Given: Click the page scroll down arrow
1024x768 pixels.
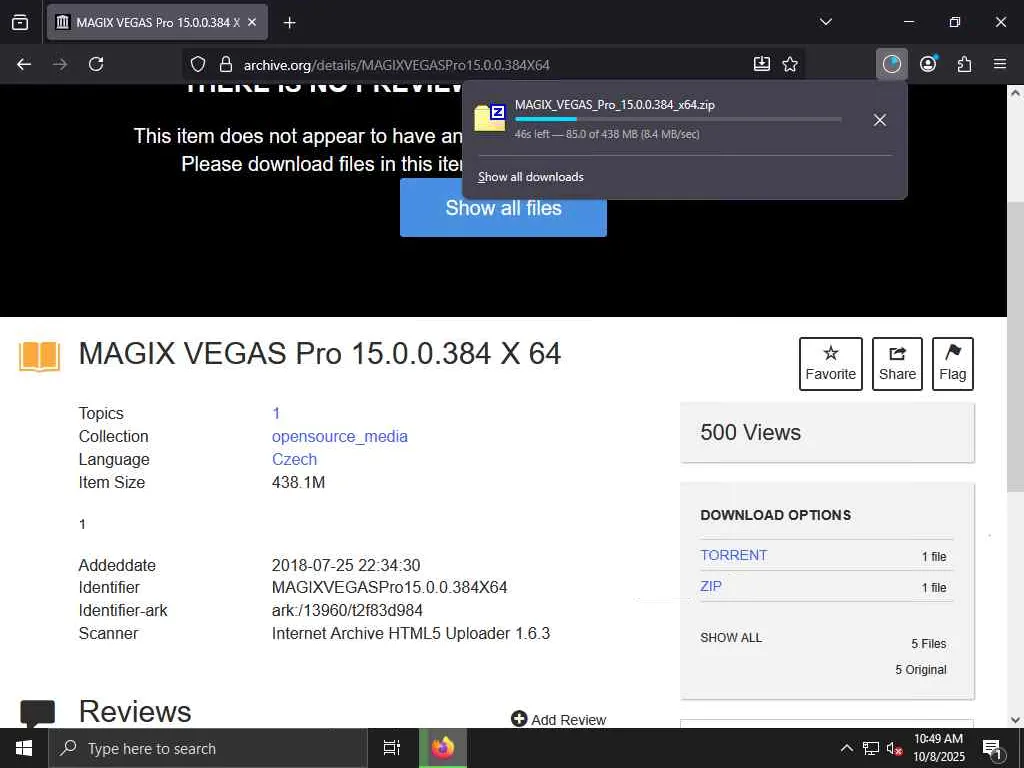Looking at the screenshot, I should 1015,720.
